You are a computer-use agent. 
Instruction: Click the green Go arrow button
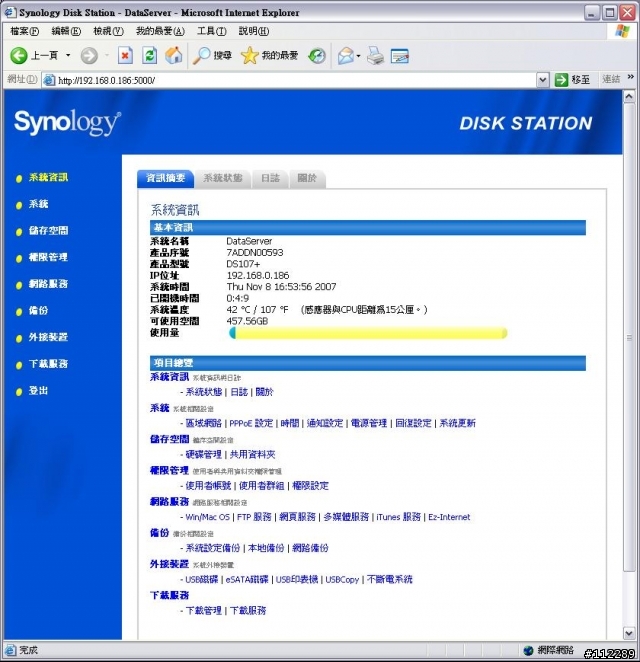pyautogui.click(x=561, y=79)
